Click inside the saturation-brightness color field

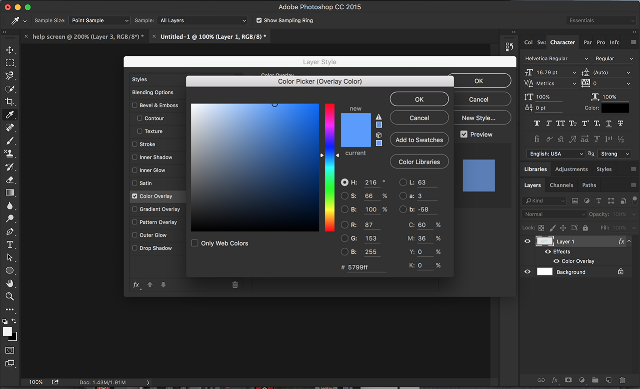tap(255, 167)
